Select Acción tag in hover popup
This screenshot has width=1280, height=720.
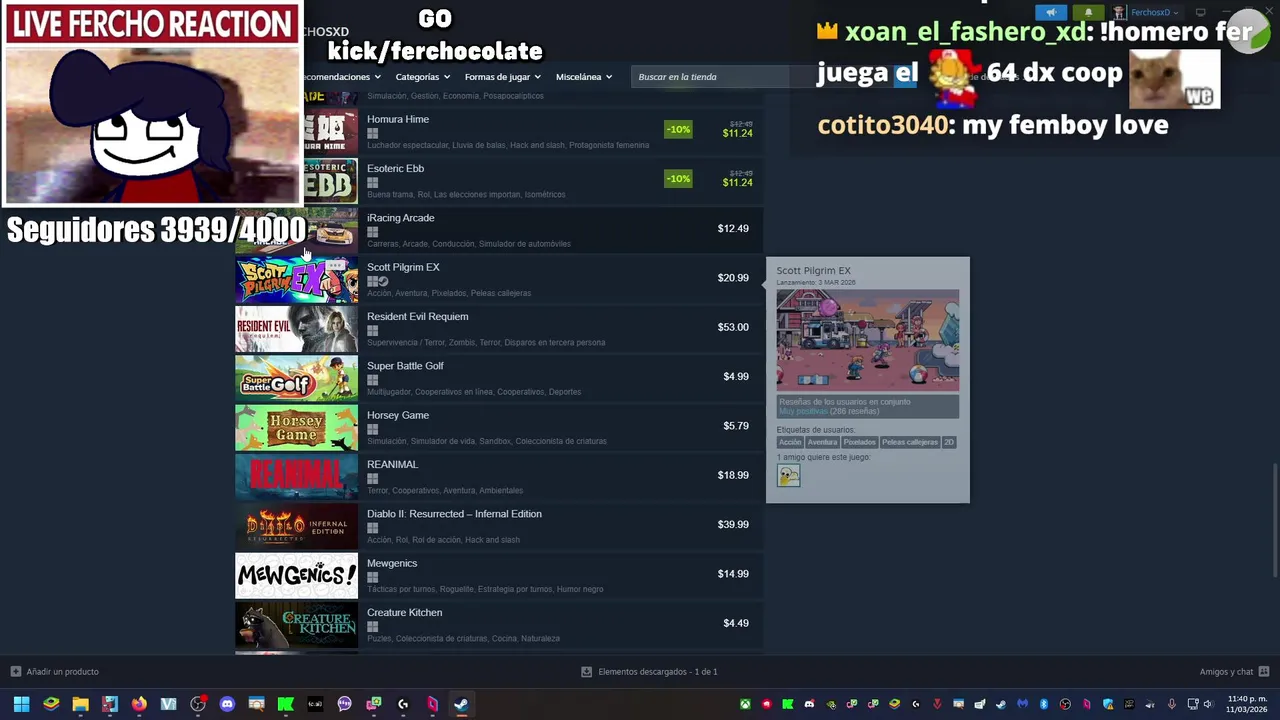pos(790,442)
